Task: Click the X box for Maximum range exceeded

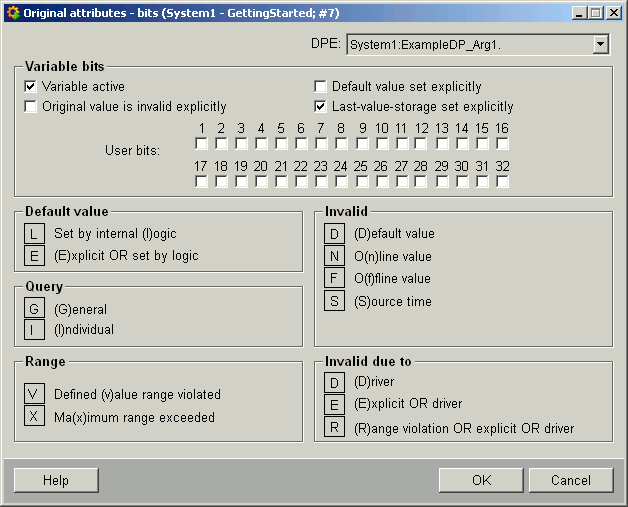Action: pyautogui.click(x=35, y=417)
